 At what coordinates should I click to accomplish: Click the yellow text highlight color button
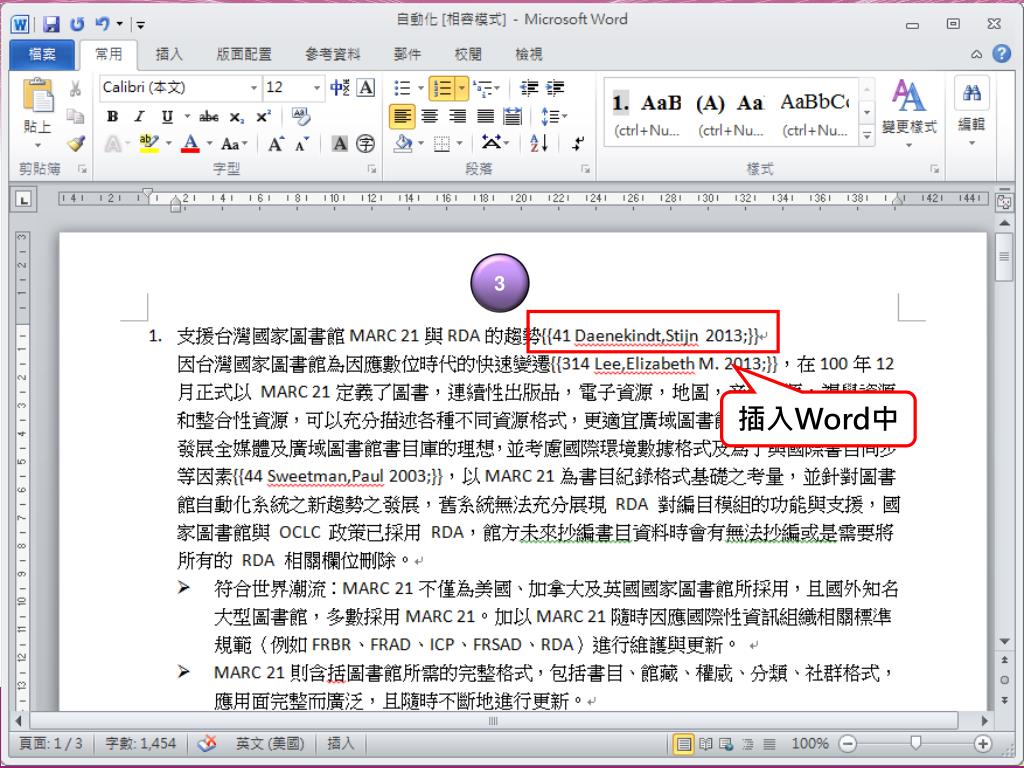point(150,143)
